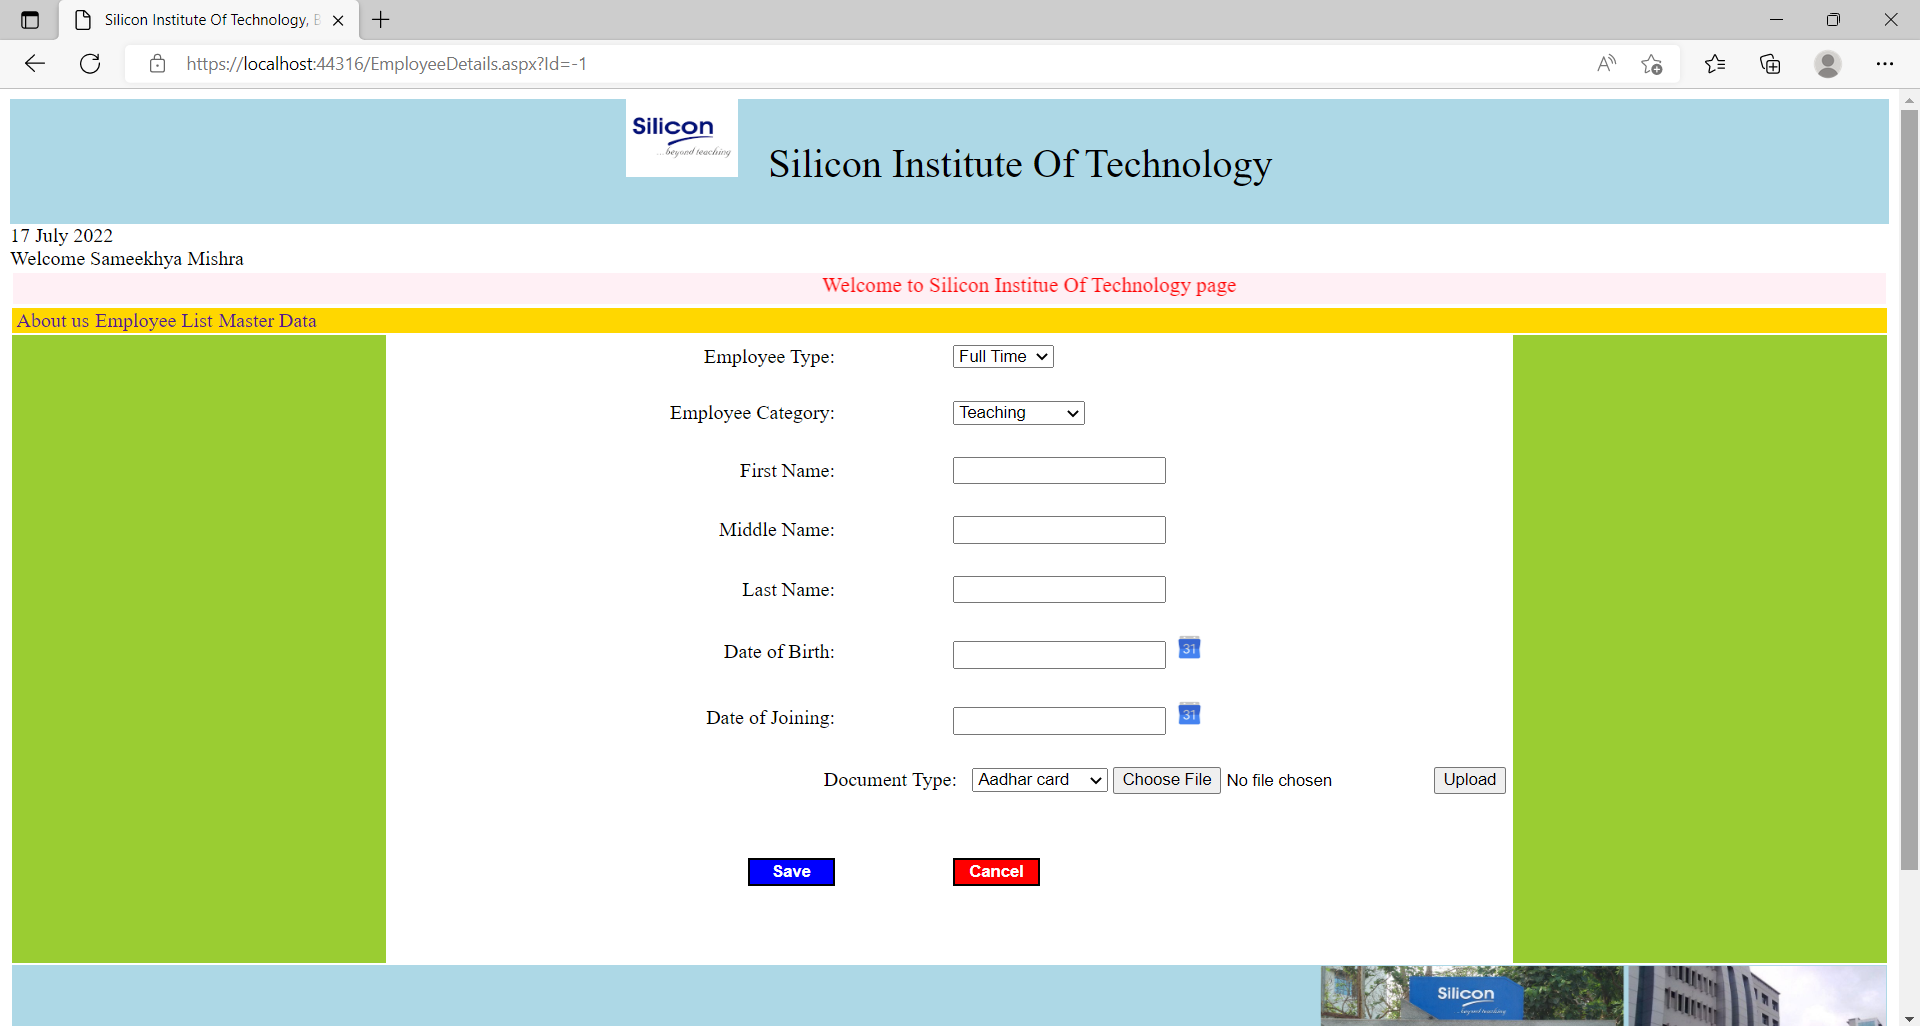Screen dimensions: 1920x1026
Task: Open the Employee List menu link
Action: tap(154, 321)
